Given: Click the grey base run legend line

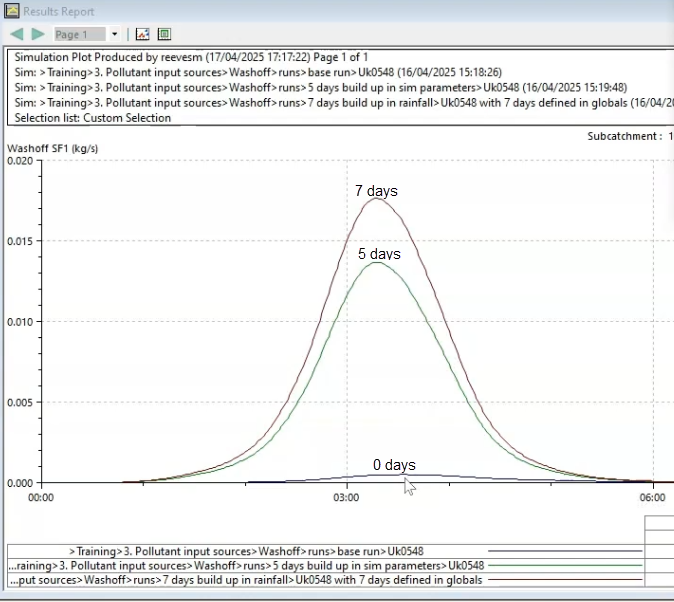Looking at the screenshot, I should click(565, 551).
